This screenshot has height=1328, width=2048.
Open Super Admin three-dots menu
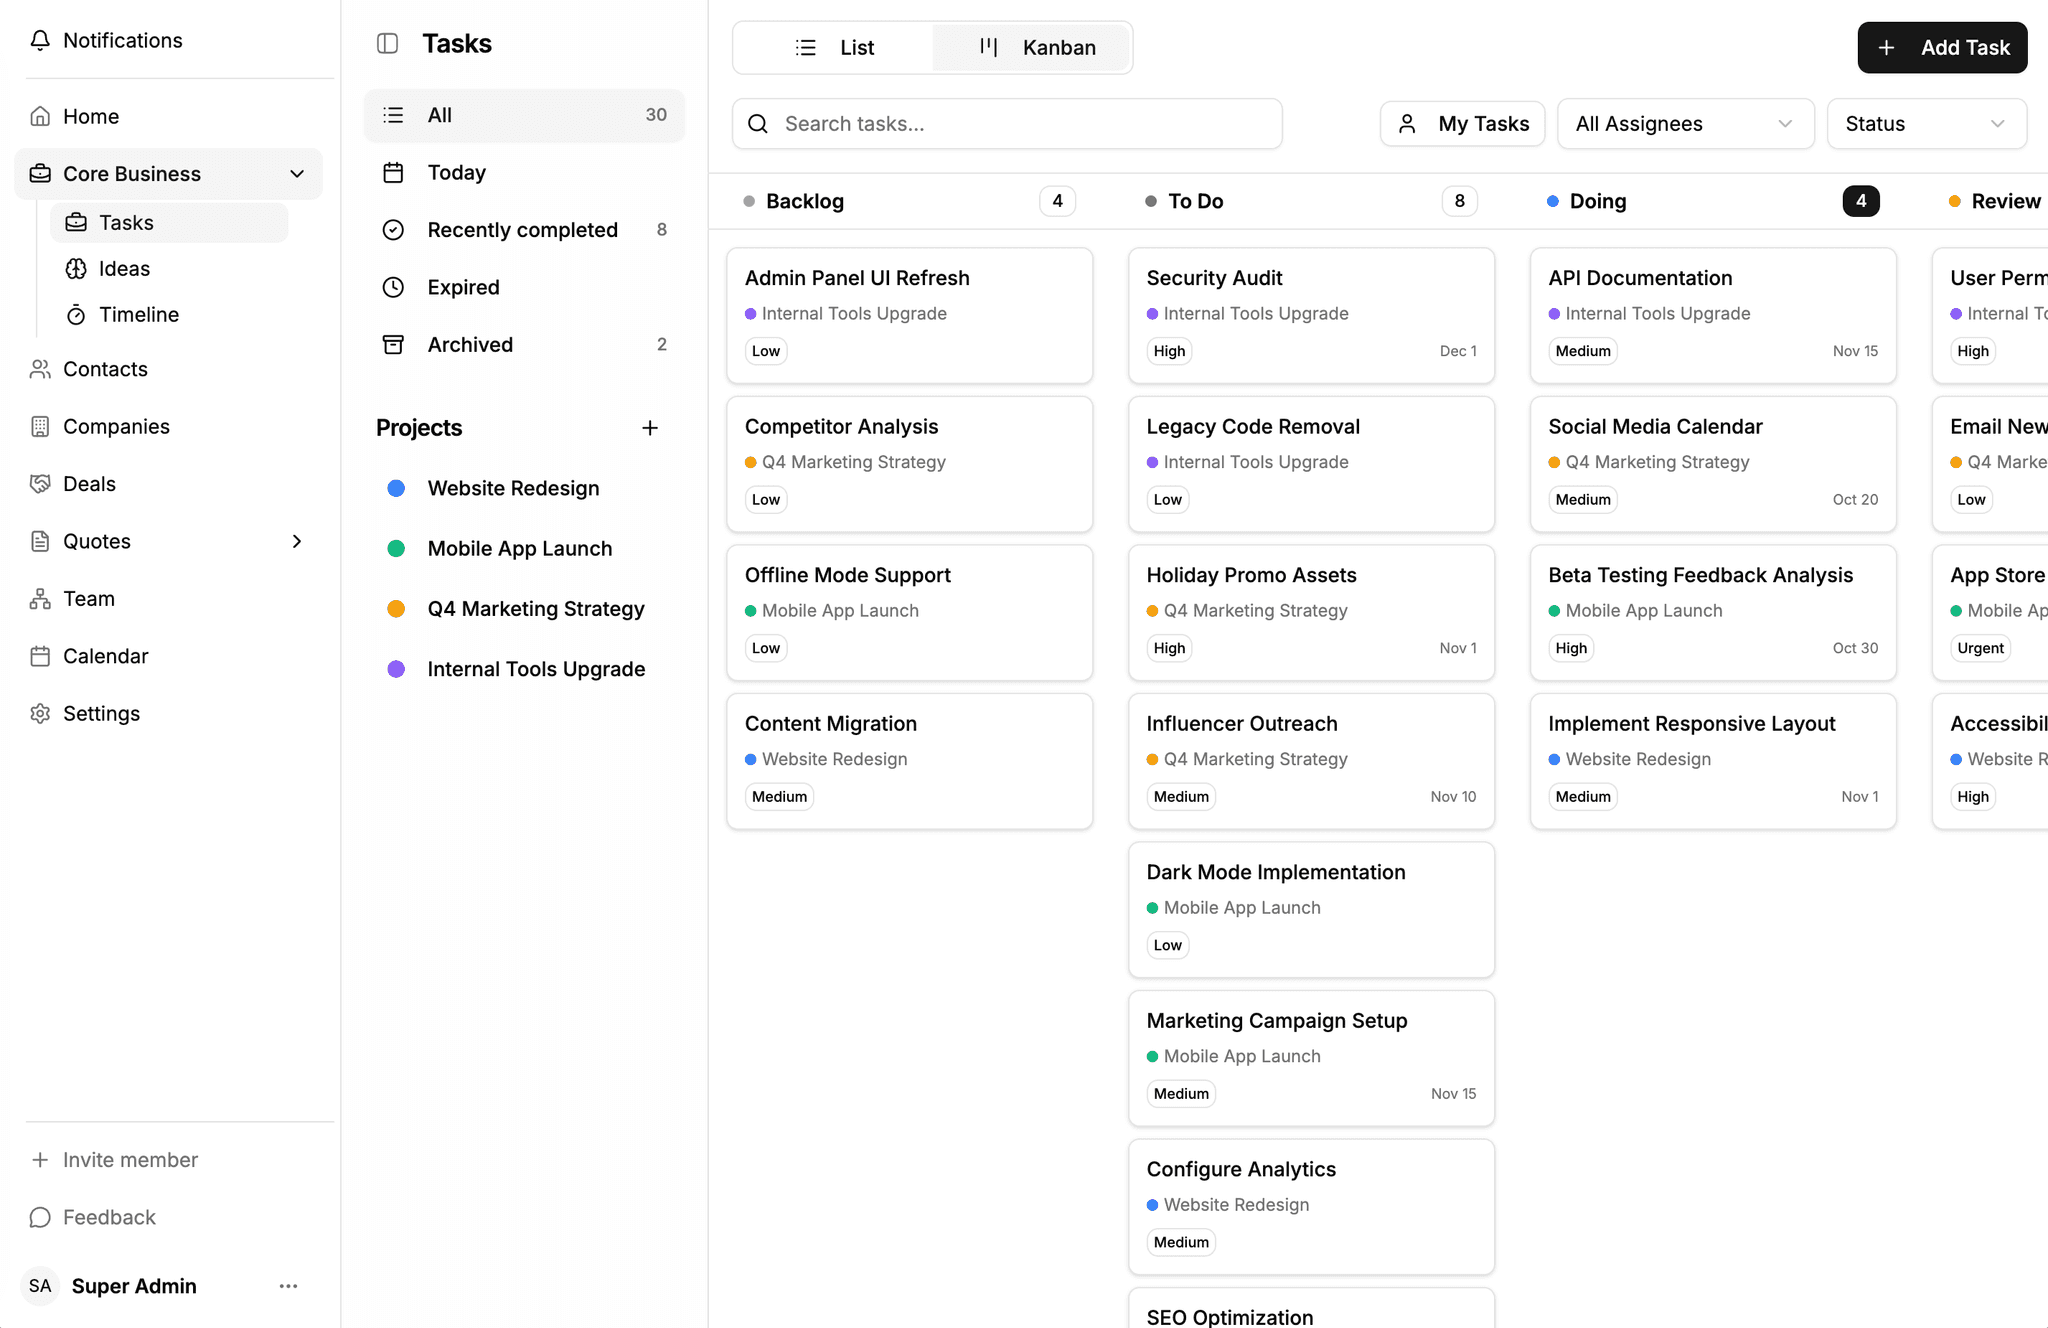(288, 1286)
